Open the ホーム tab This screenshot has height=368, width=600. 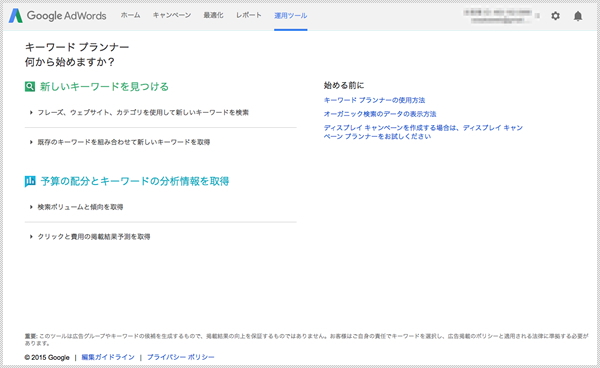(130, 15)
